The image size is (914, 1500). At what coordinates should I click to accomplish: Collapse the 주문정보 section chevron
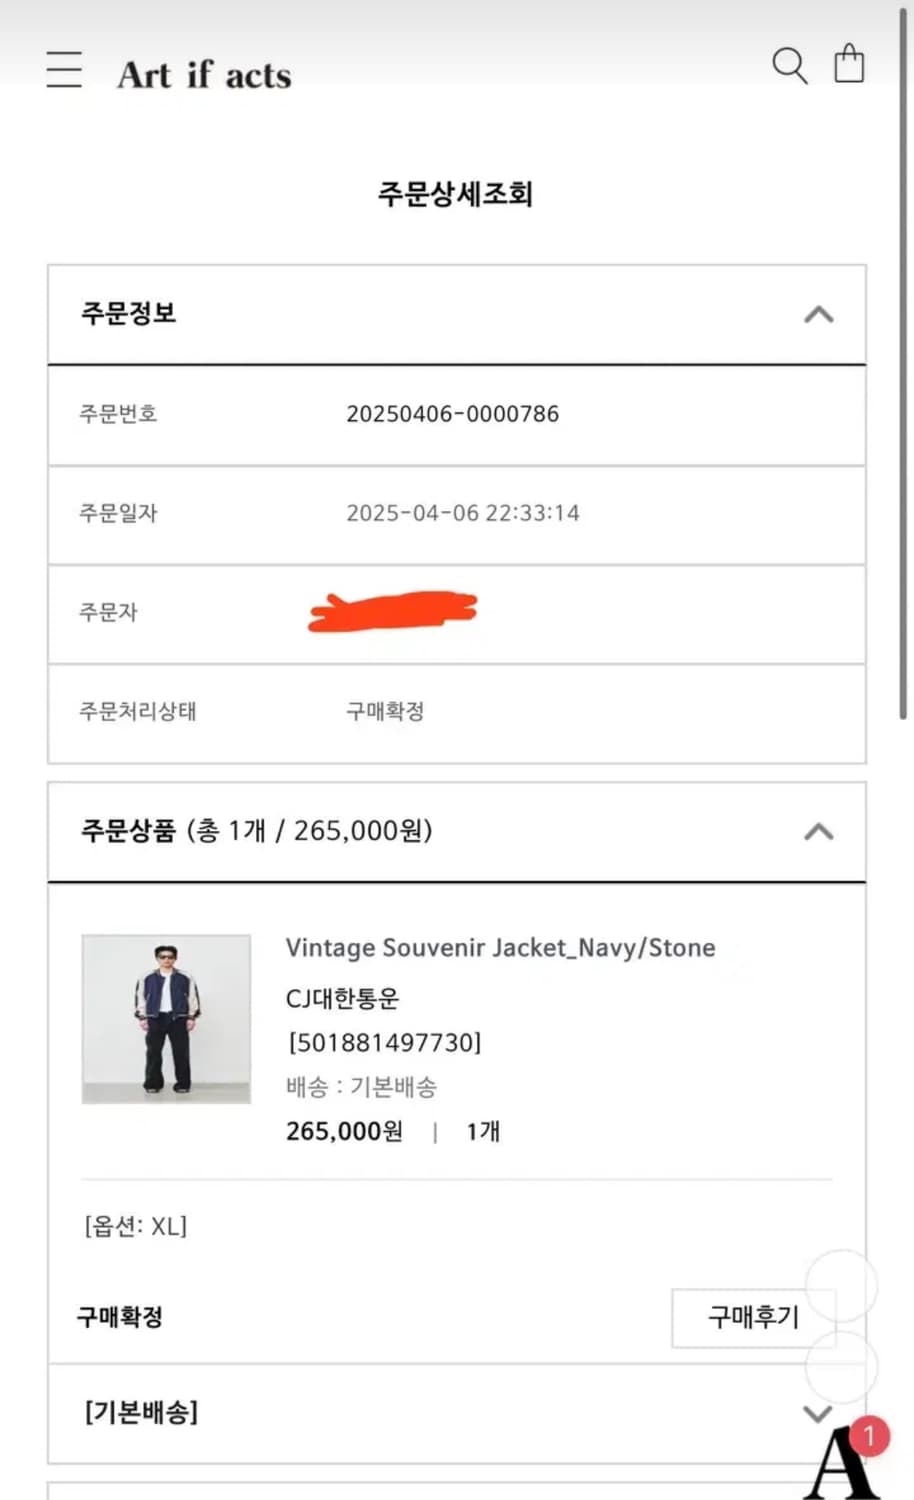[818, 314]
